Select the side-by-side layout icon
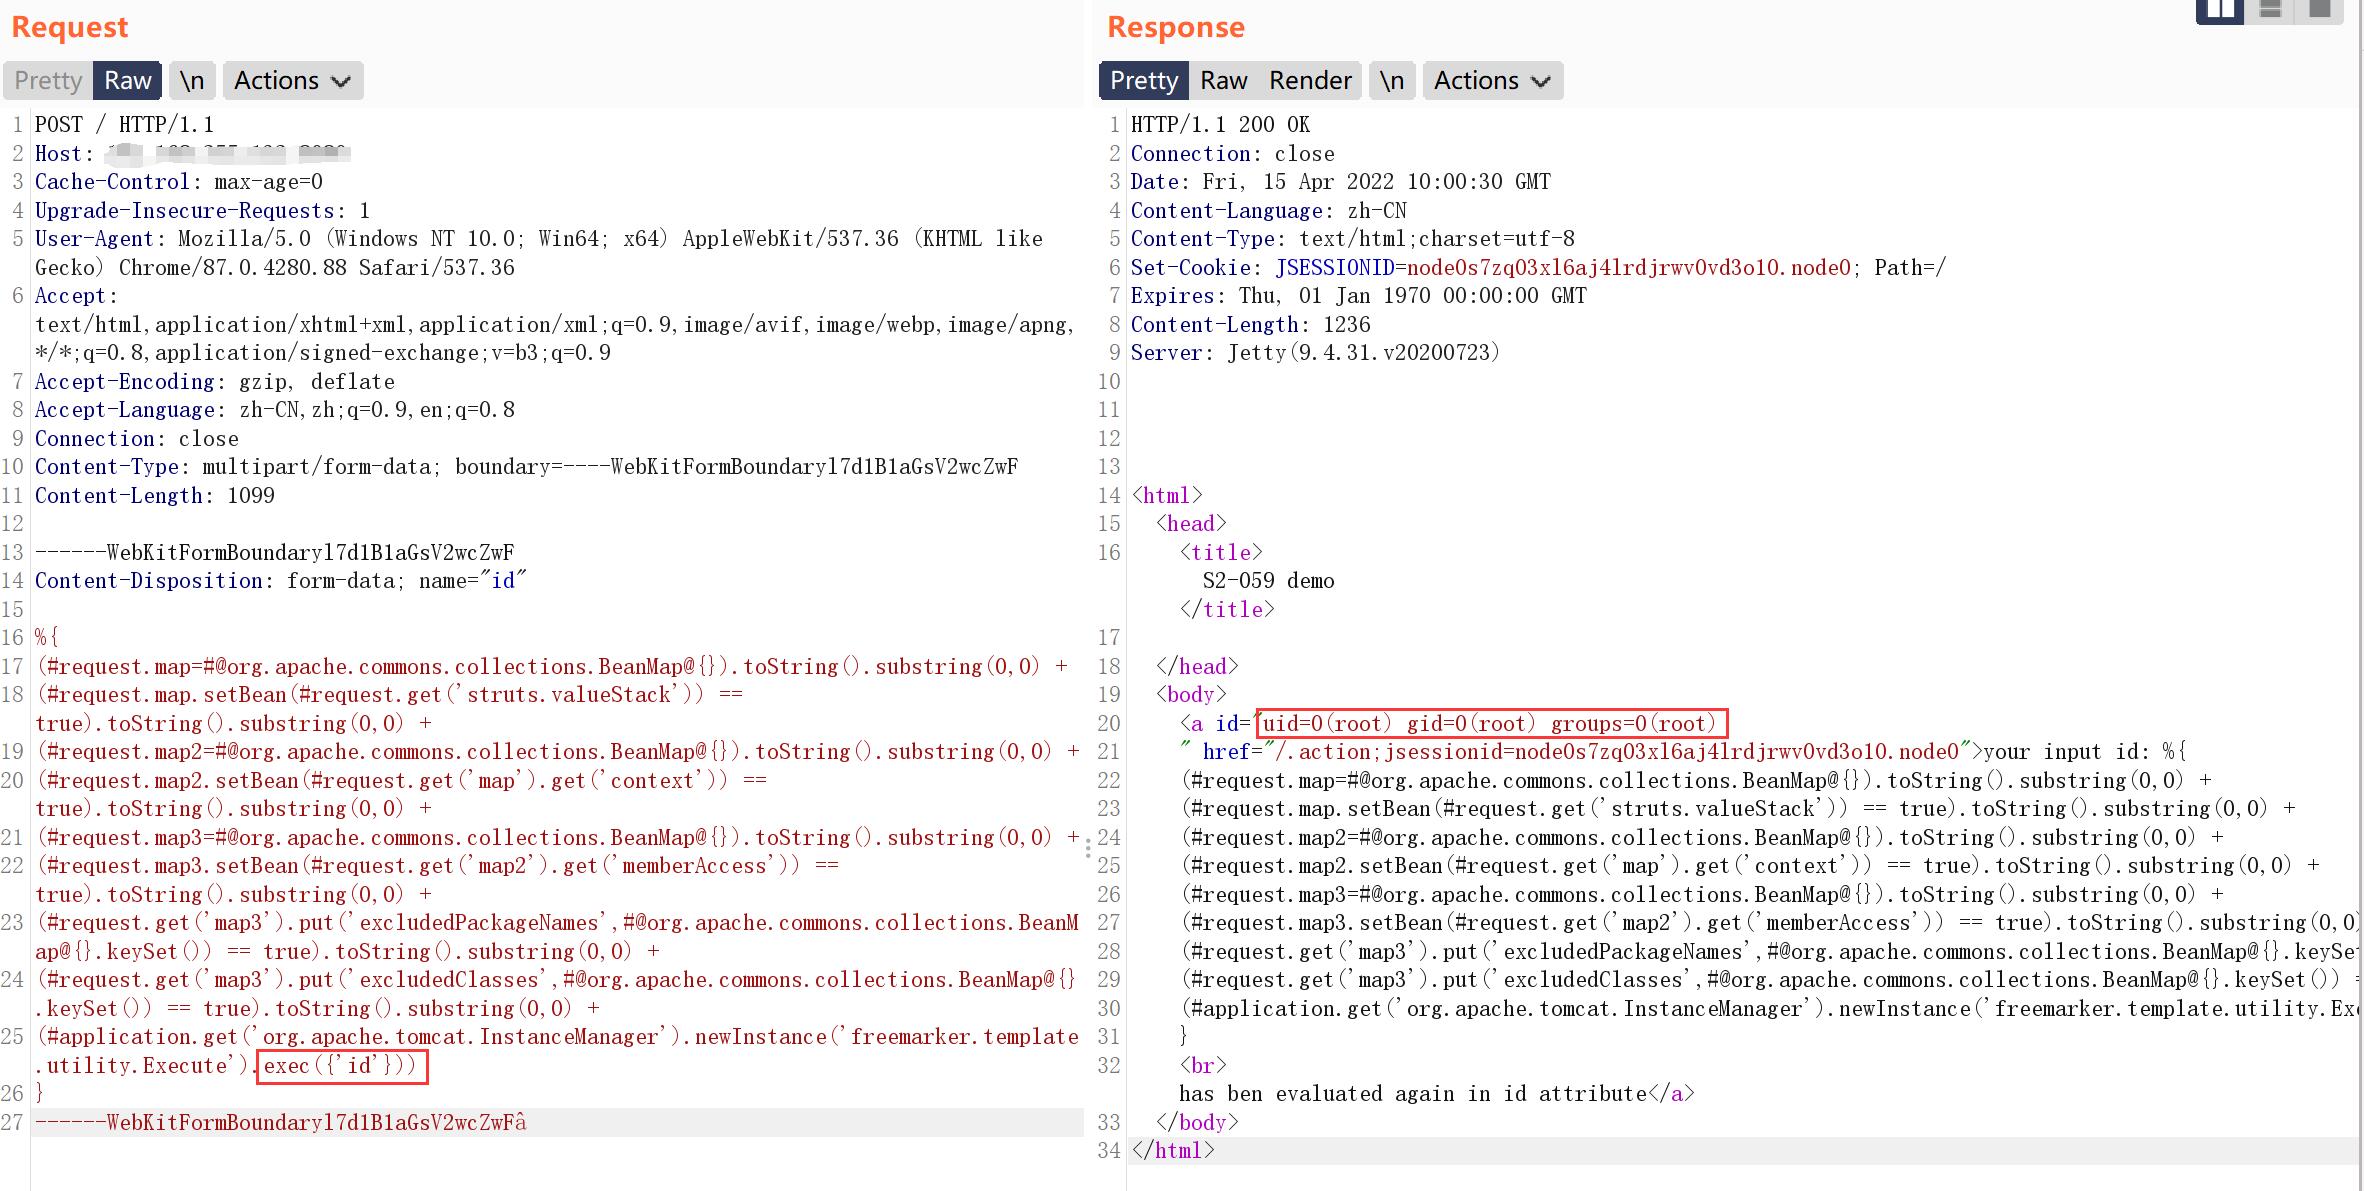This screenshot has width=2364, height=1191. pos(2219,10)
